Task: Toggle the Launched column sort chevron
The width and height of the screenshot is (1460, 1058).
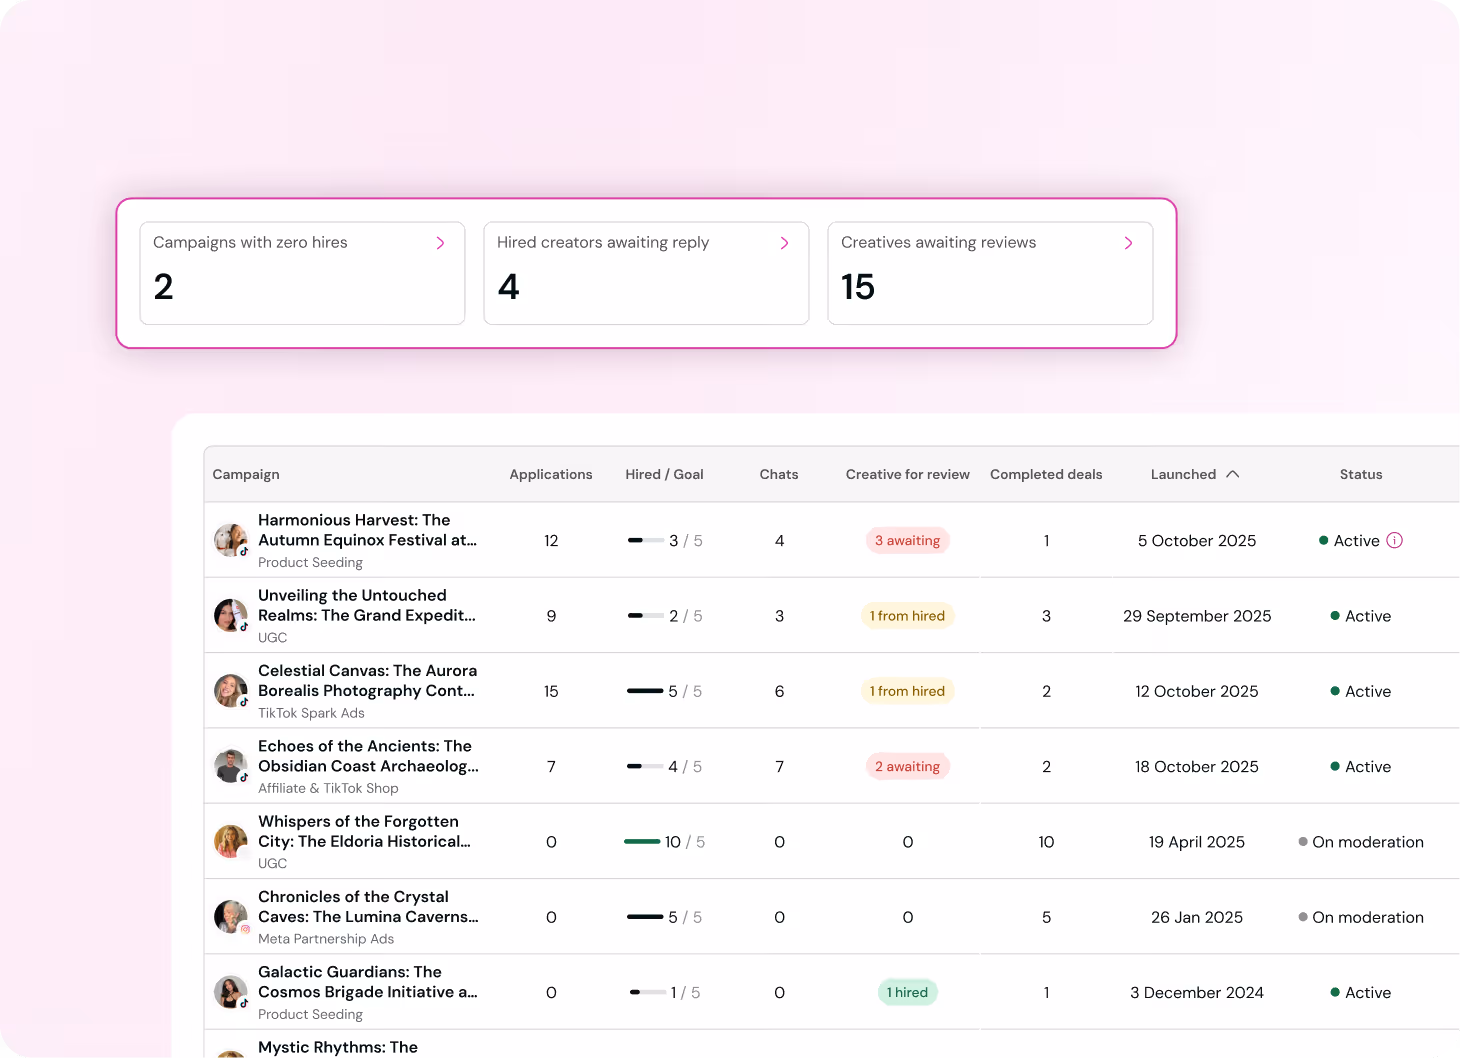Action: [x=1233, y=473]
